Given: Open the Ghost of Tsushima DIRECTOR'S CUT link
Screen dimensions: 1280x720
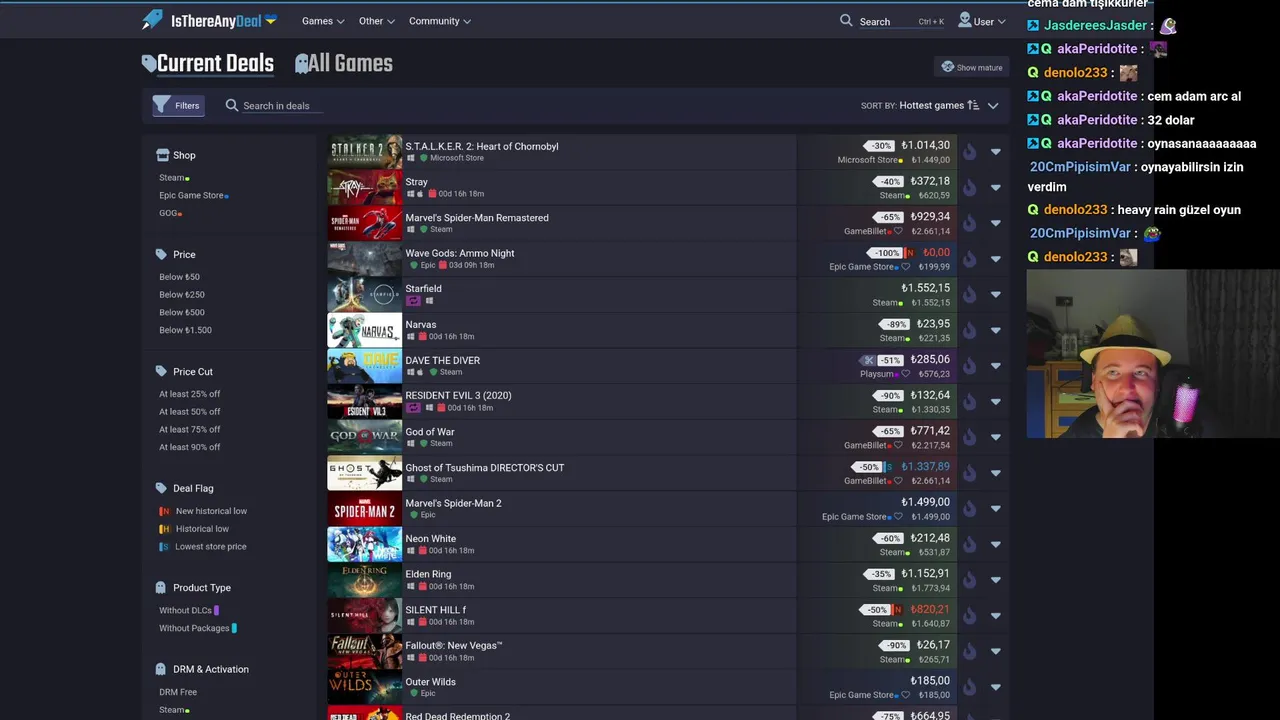Looking at the screenshot, I should pyautogui.click(x=485, y=468).
